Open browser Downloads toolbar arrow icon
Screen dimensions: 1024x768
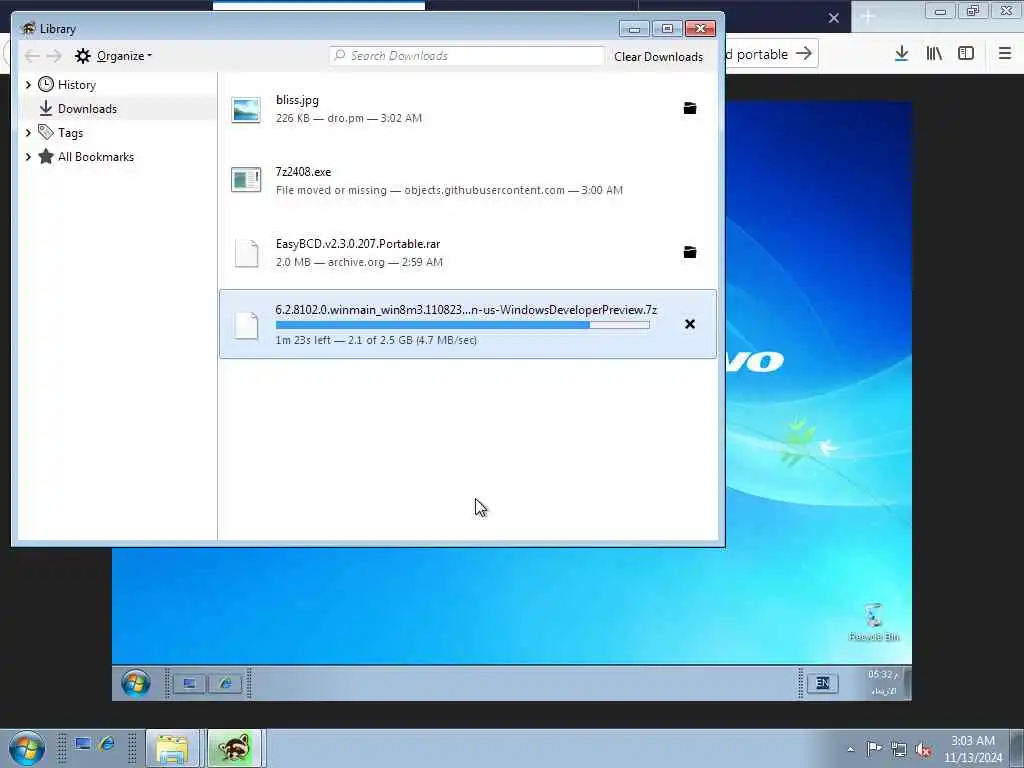[x=901, y=54]
